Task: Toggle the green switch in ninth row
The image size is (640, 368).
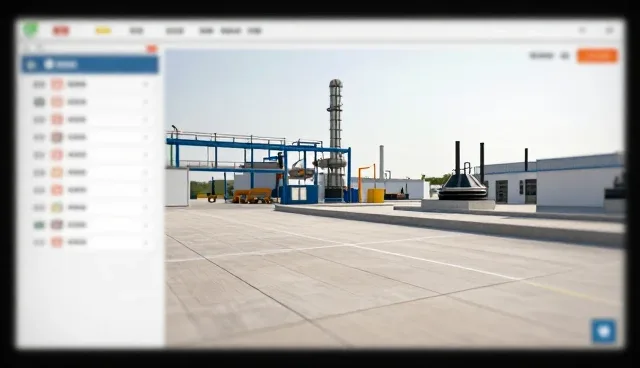Action: [x=39, y=225]
